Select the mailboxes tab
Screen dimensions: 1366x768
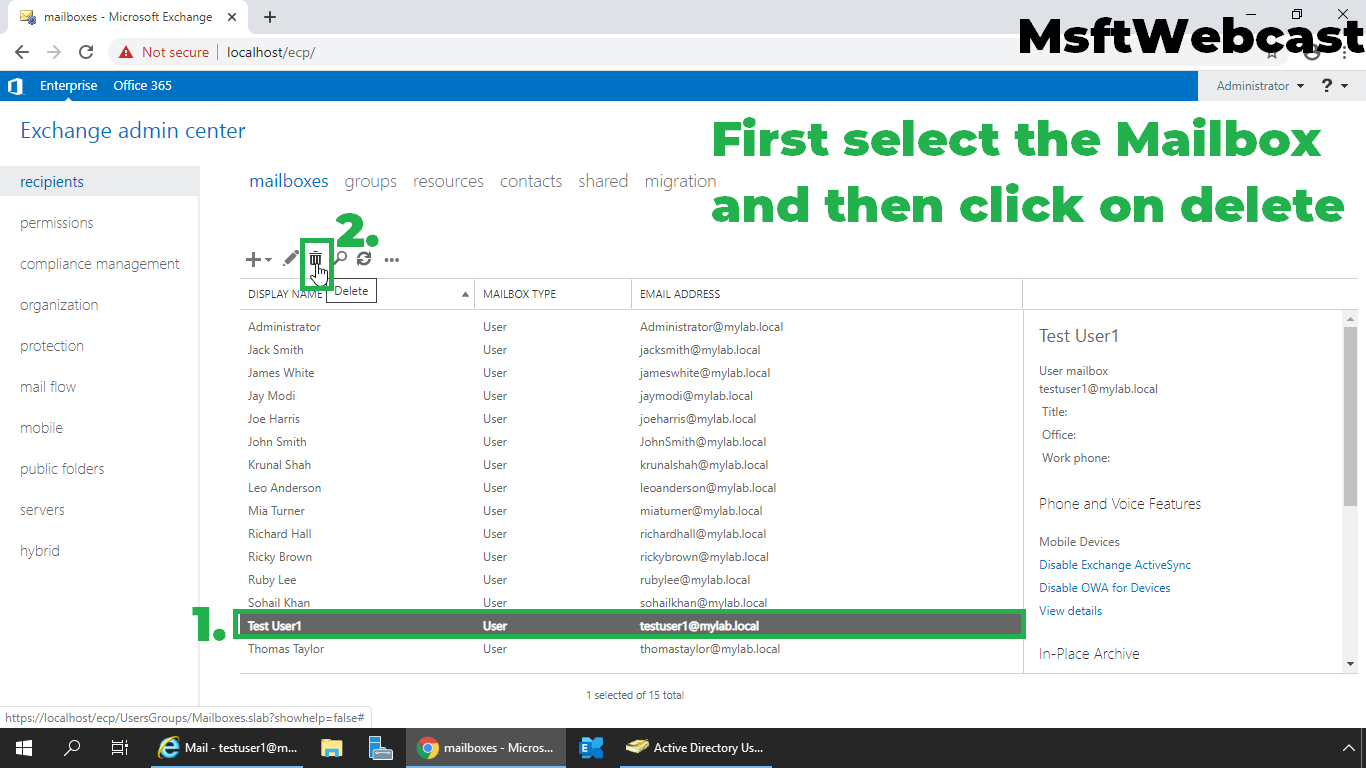[289, 181]
